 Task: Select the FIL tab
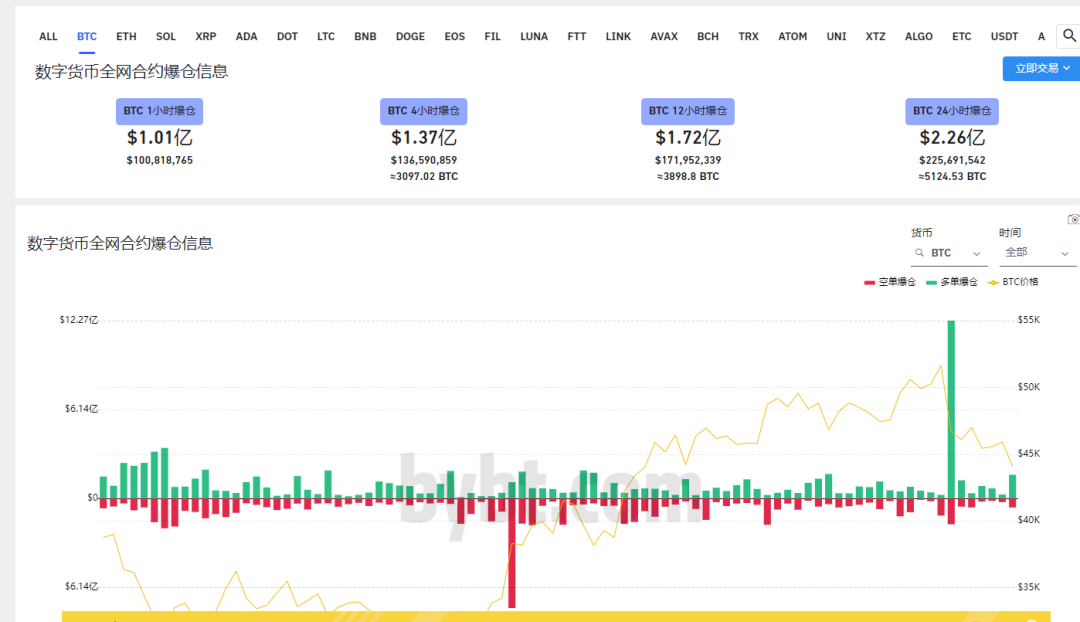click(492, 37)
